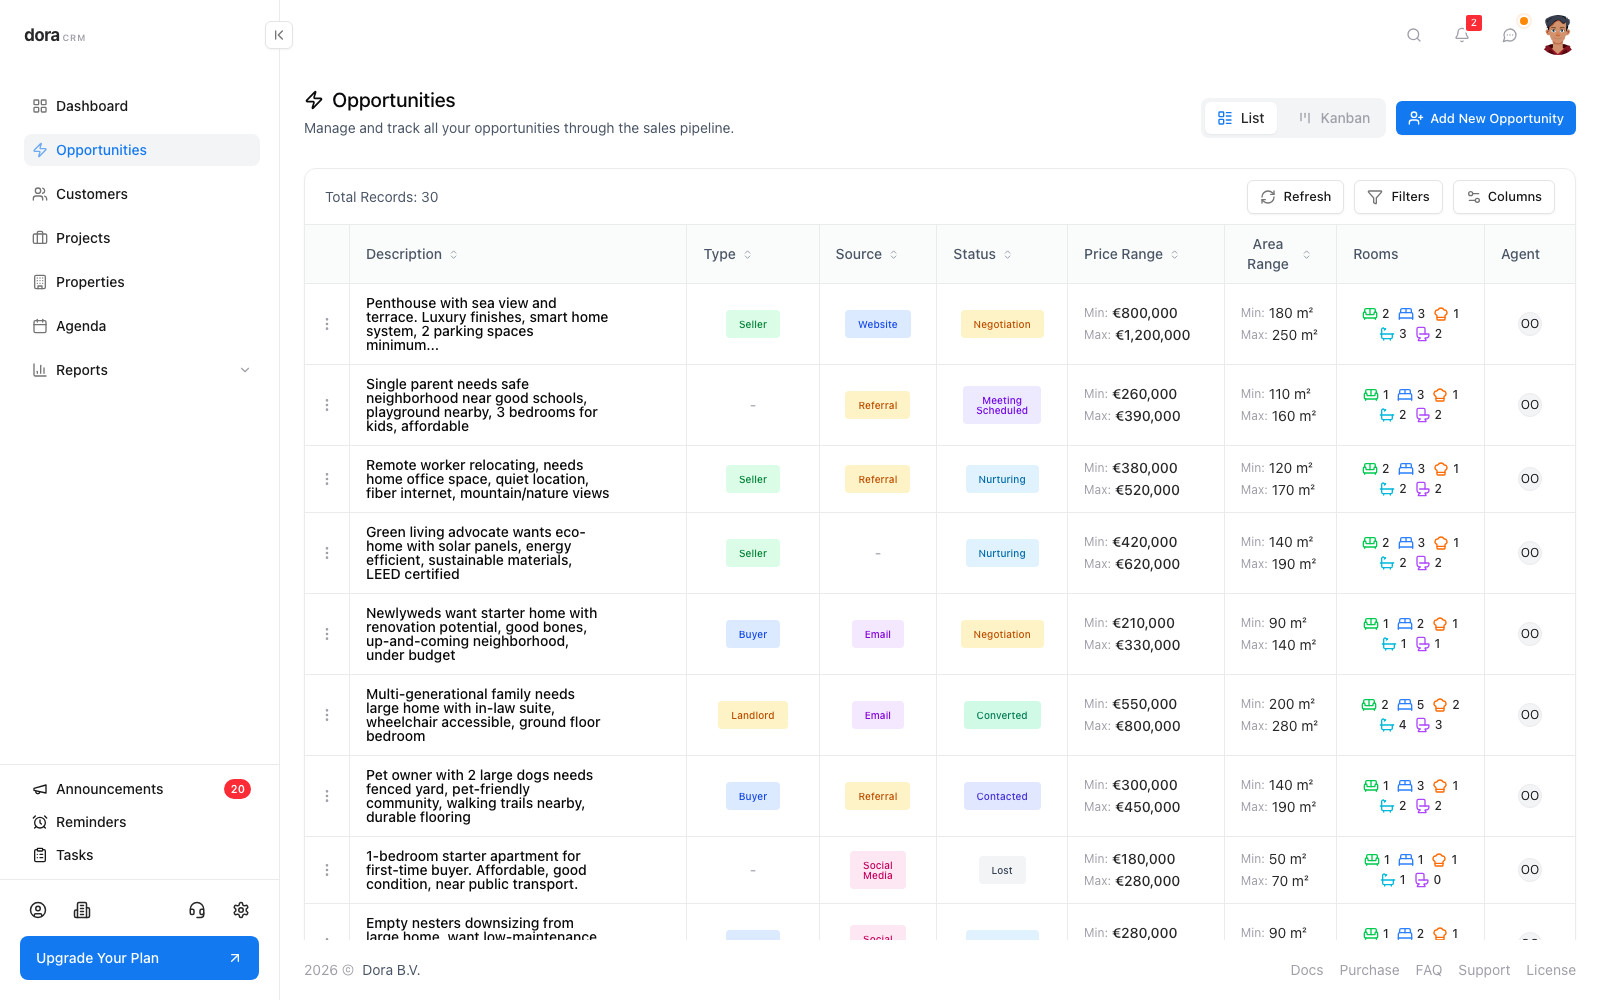This screenshot has height=1000, width=1600.
Task: Open Agenda in sidebar
Action: click(x=142, y=326)
